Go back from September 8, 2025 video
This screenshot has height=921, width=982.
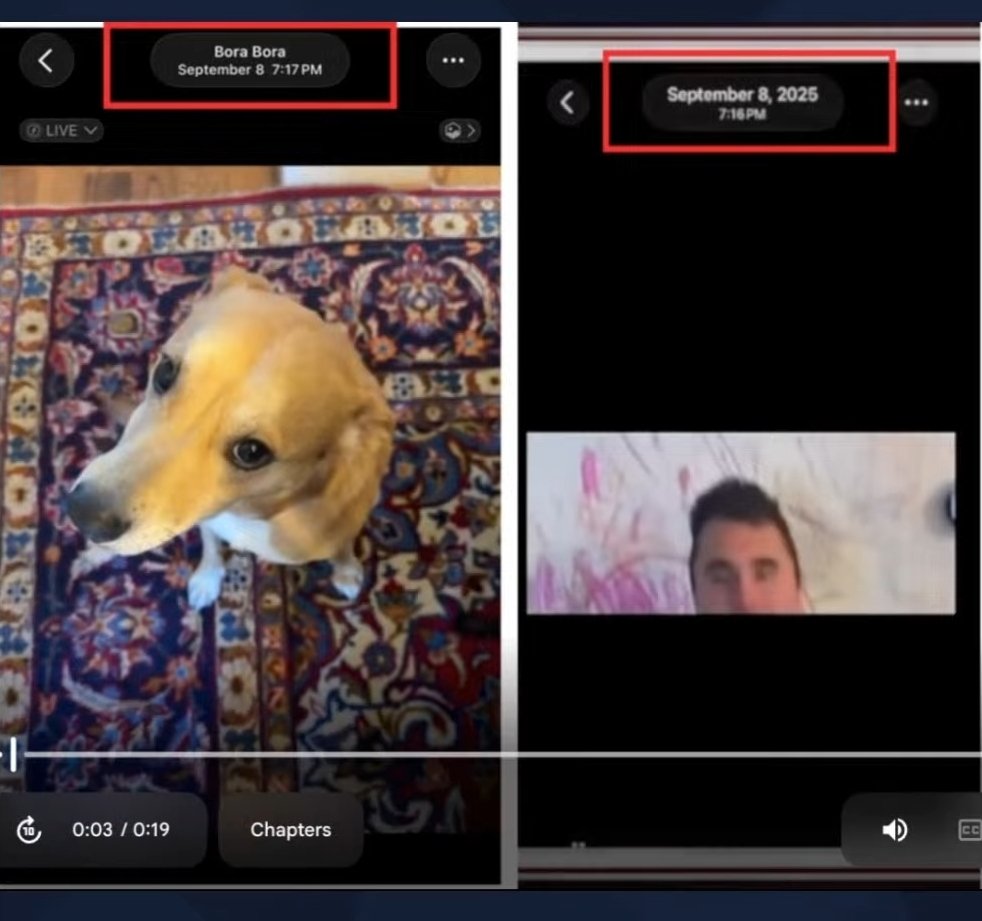pos(568,102)
